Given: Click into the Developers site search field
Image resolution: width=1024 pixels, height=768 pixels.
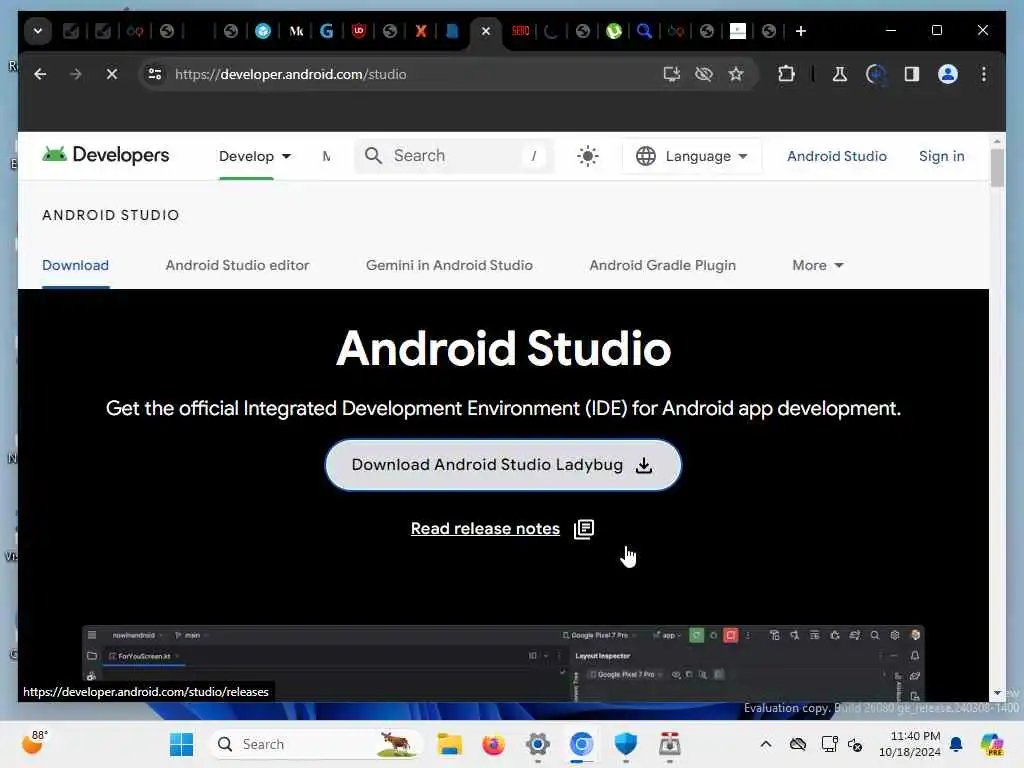Looking at the screenshot, I should (x=454, y=155).
